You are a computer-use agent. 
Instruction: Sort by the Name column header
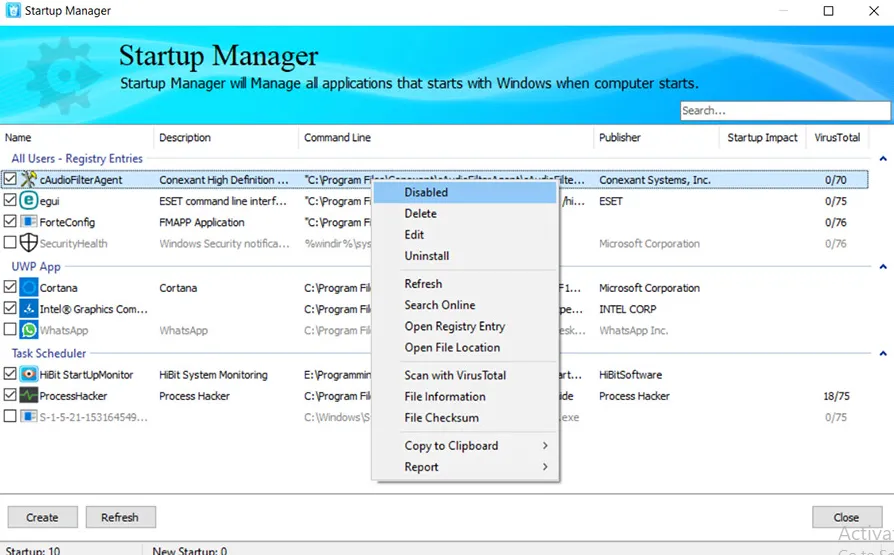pyautogui.click(x=76, y=137)
